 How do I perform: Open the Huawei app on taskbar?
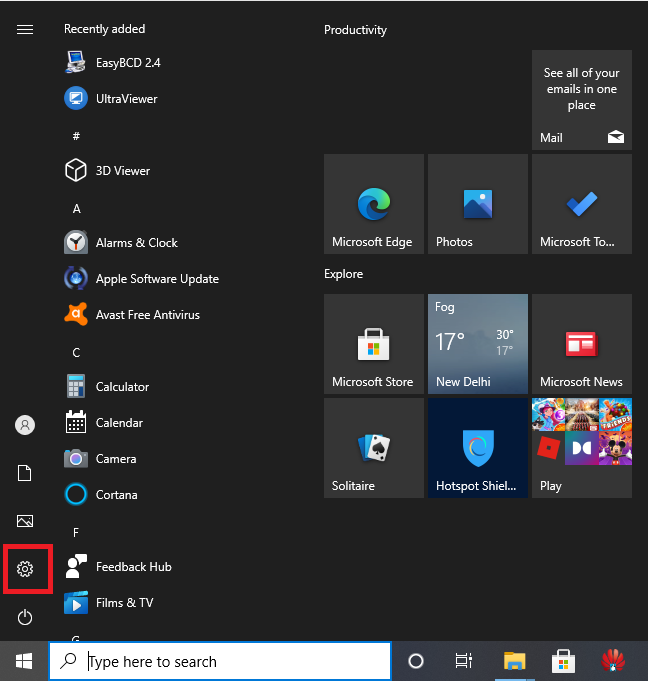click(613, 661)
